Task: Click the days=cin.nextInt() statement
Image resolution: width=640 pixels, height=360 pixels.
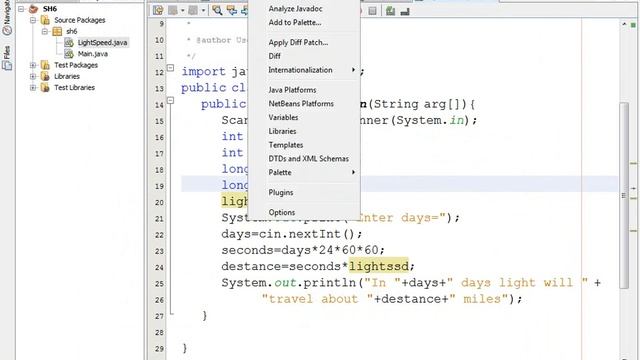Action: [291, 234]
